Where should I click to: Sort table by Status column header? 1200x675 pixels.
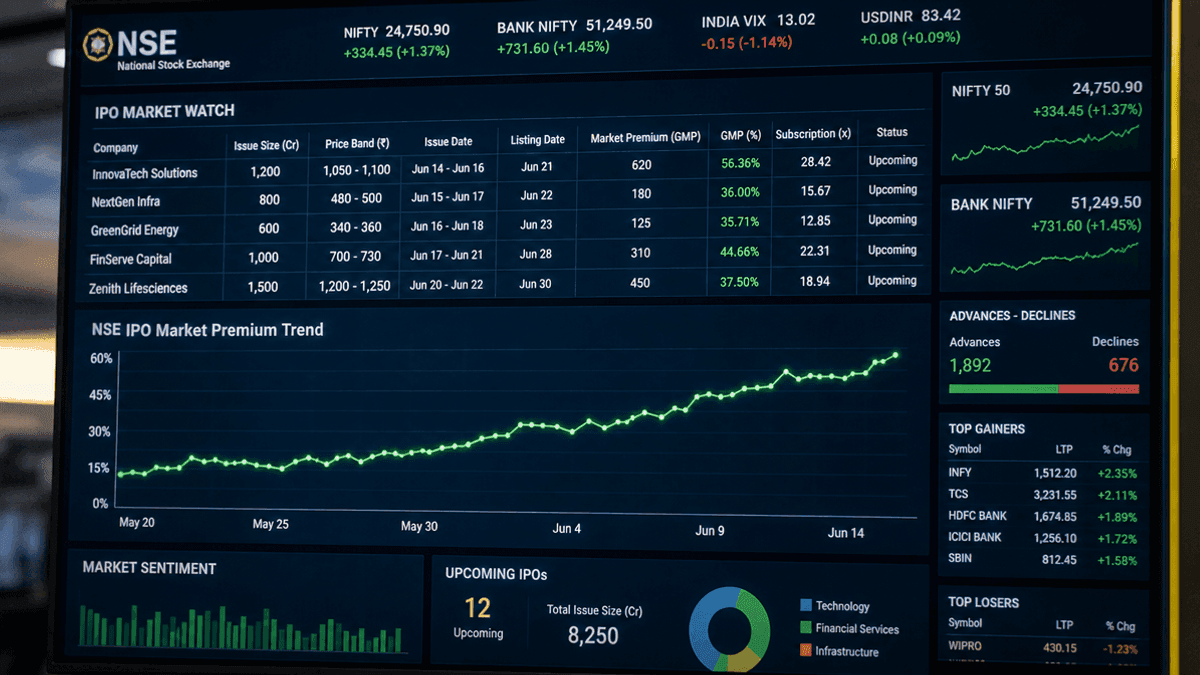(x=892, y=131)
